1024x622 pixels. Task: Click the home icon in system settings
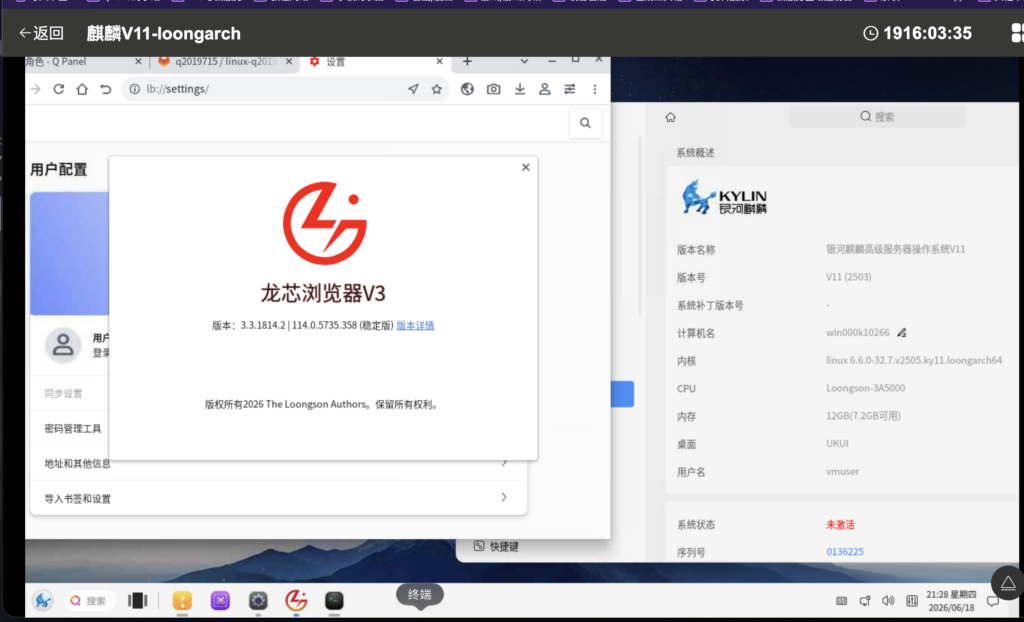click(x=670, y=117)
